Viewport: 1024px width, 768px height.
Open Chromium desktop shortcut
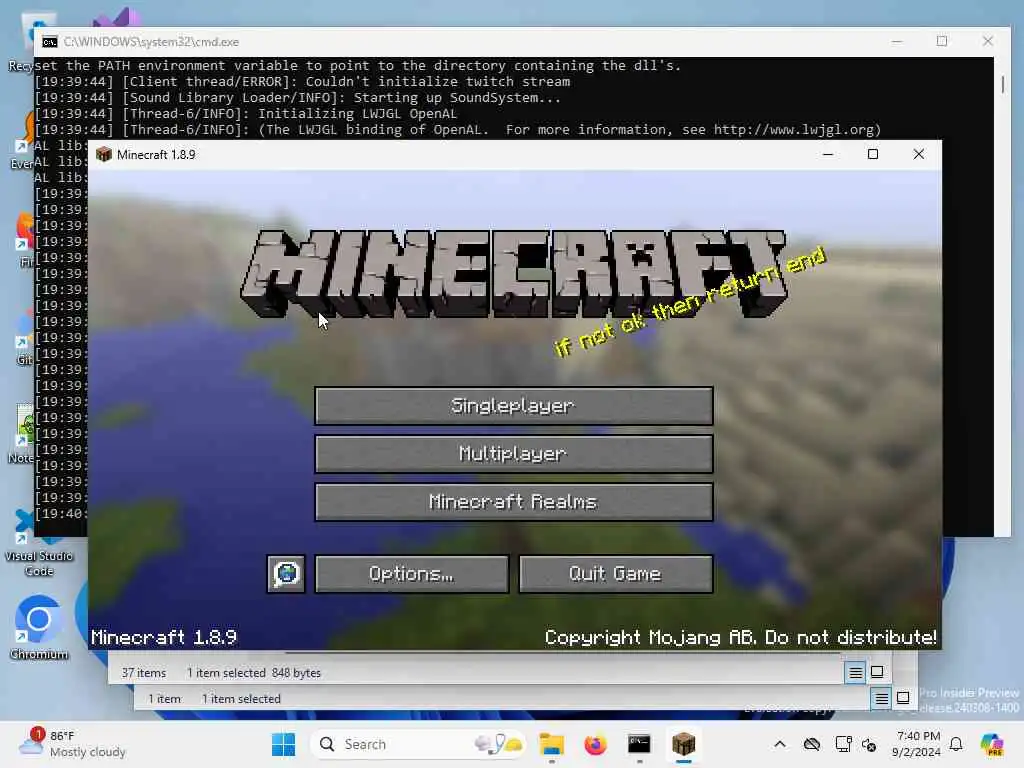tap(39, 628)
